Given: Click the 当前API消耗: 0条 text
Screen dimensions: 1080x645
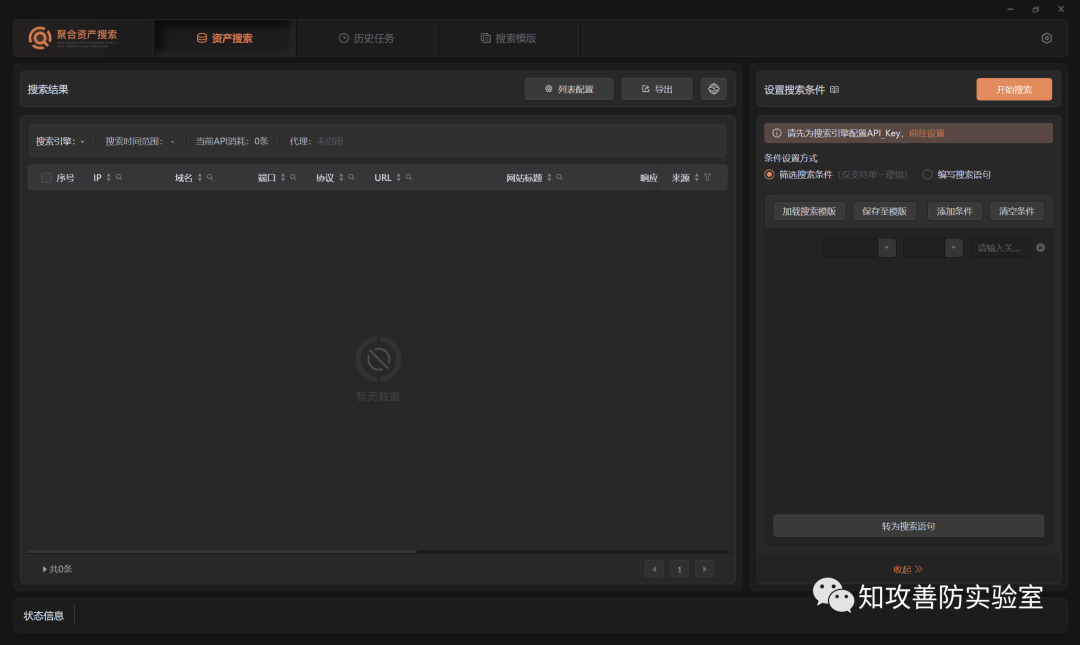Looking at the screenshot, I should click(232, 141).
